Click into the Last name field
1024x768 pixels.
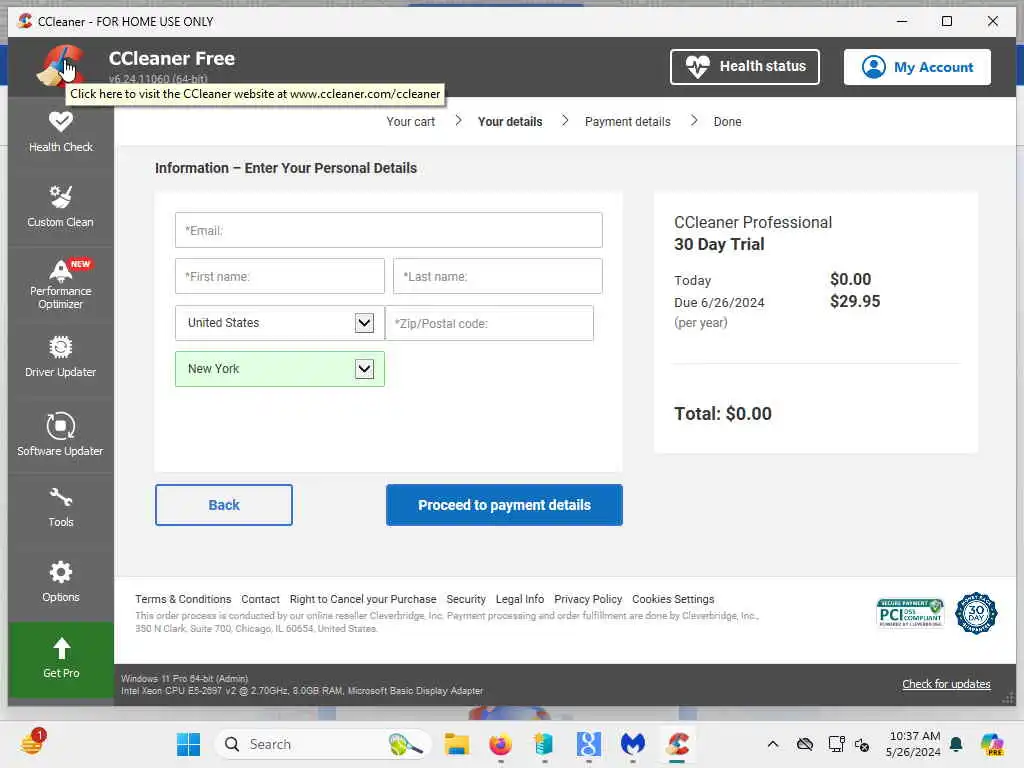[x=498, y=276]
